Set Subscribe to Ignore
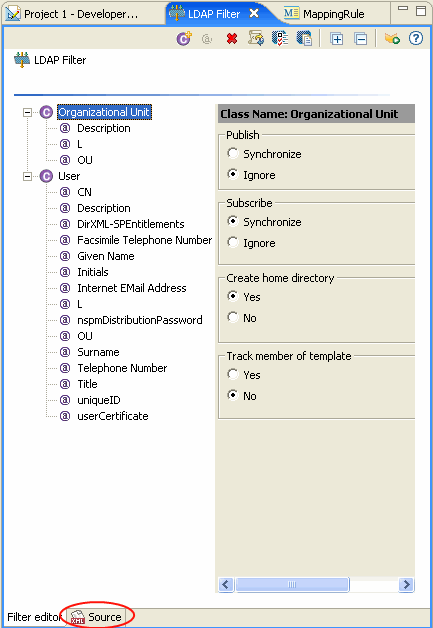This screenshot has height=628, width=433. click(x=233, y=243)
